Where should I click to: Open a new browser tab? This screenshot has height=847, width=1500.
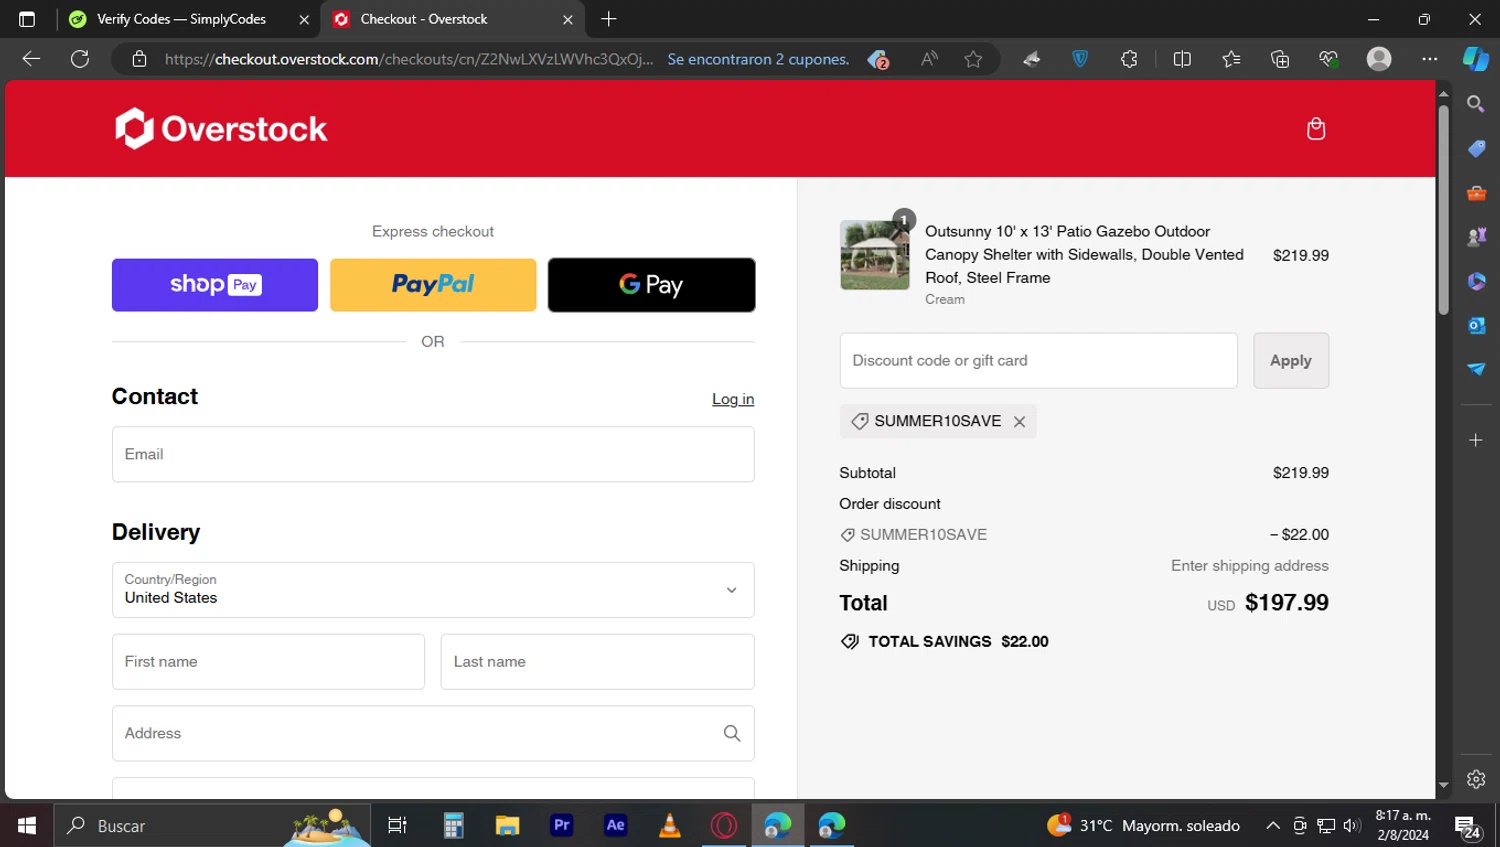(x=609, y=19)
